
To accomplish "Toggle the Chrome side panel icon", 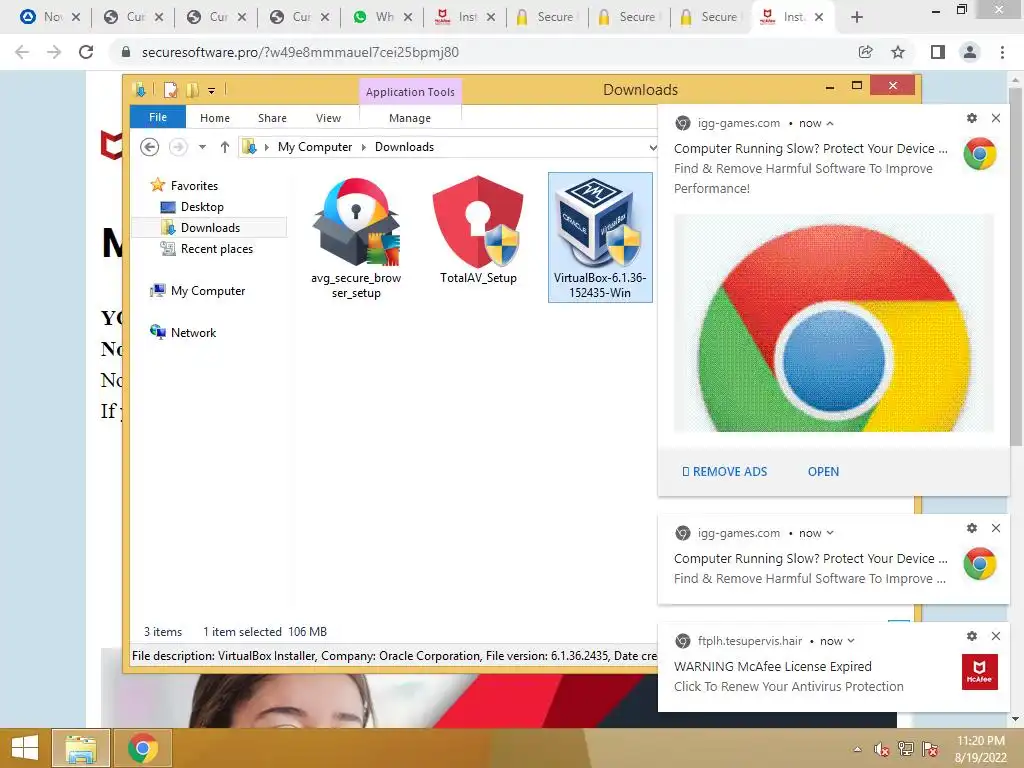I will 938,52.
